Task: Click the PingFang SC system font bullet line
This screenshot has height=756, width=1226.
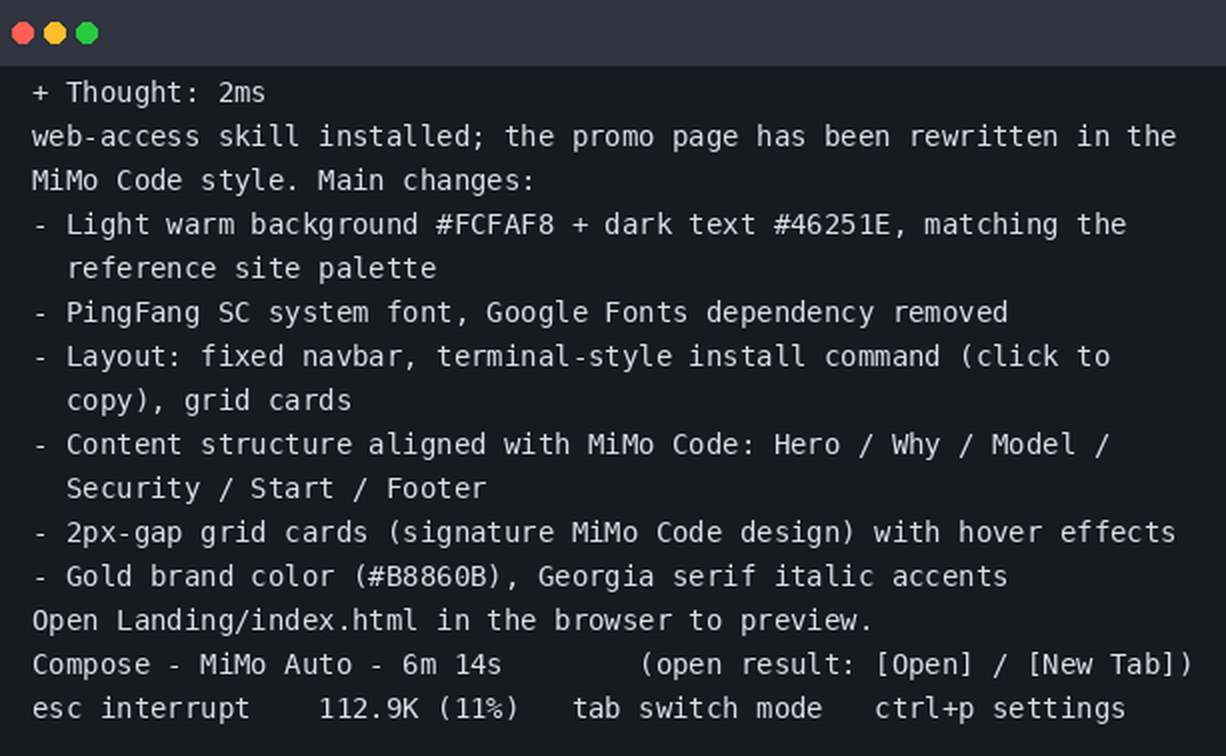Action: tap(520, 313)
